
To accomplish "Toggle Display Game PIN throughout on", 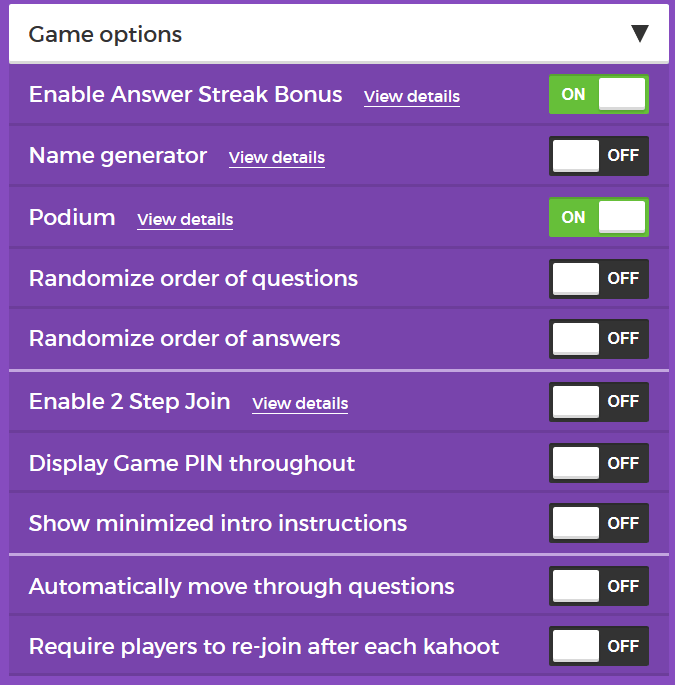I will [598, 464].
